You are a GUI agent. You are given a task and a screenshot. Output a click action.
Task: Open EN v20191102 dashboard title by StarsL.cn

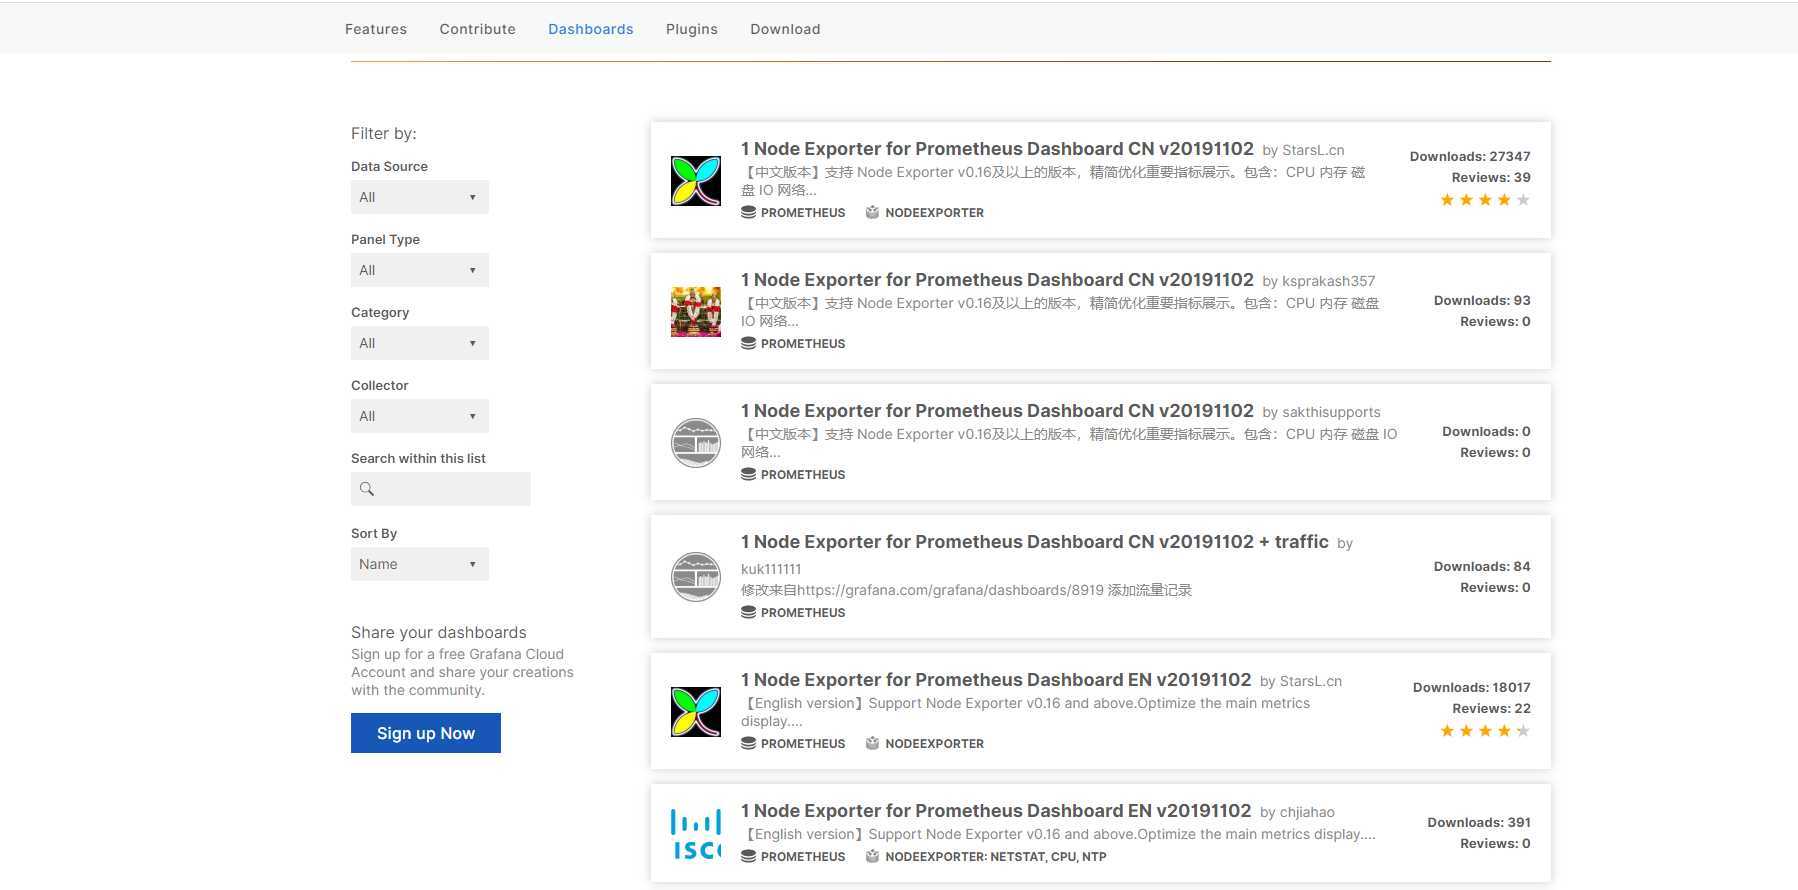(996, 680)
